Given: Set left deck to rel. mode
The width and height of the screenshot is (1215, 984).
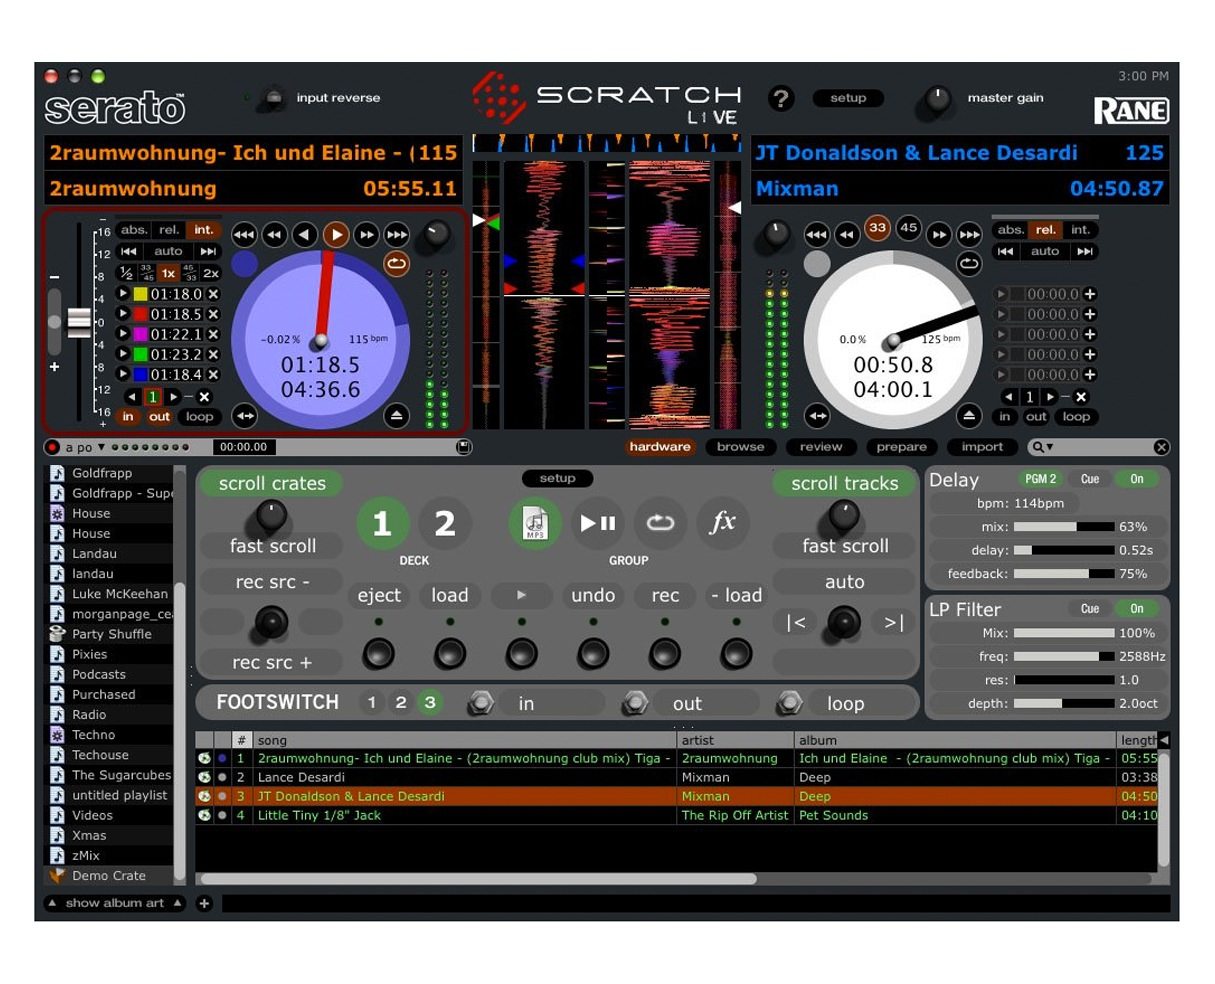Looking at the screenshot, I should click(x=169, y=230).
